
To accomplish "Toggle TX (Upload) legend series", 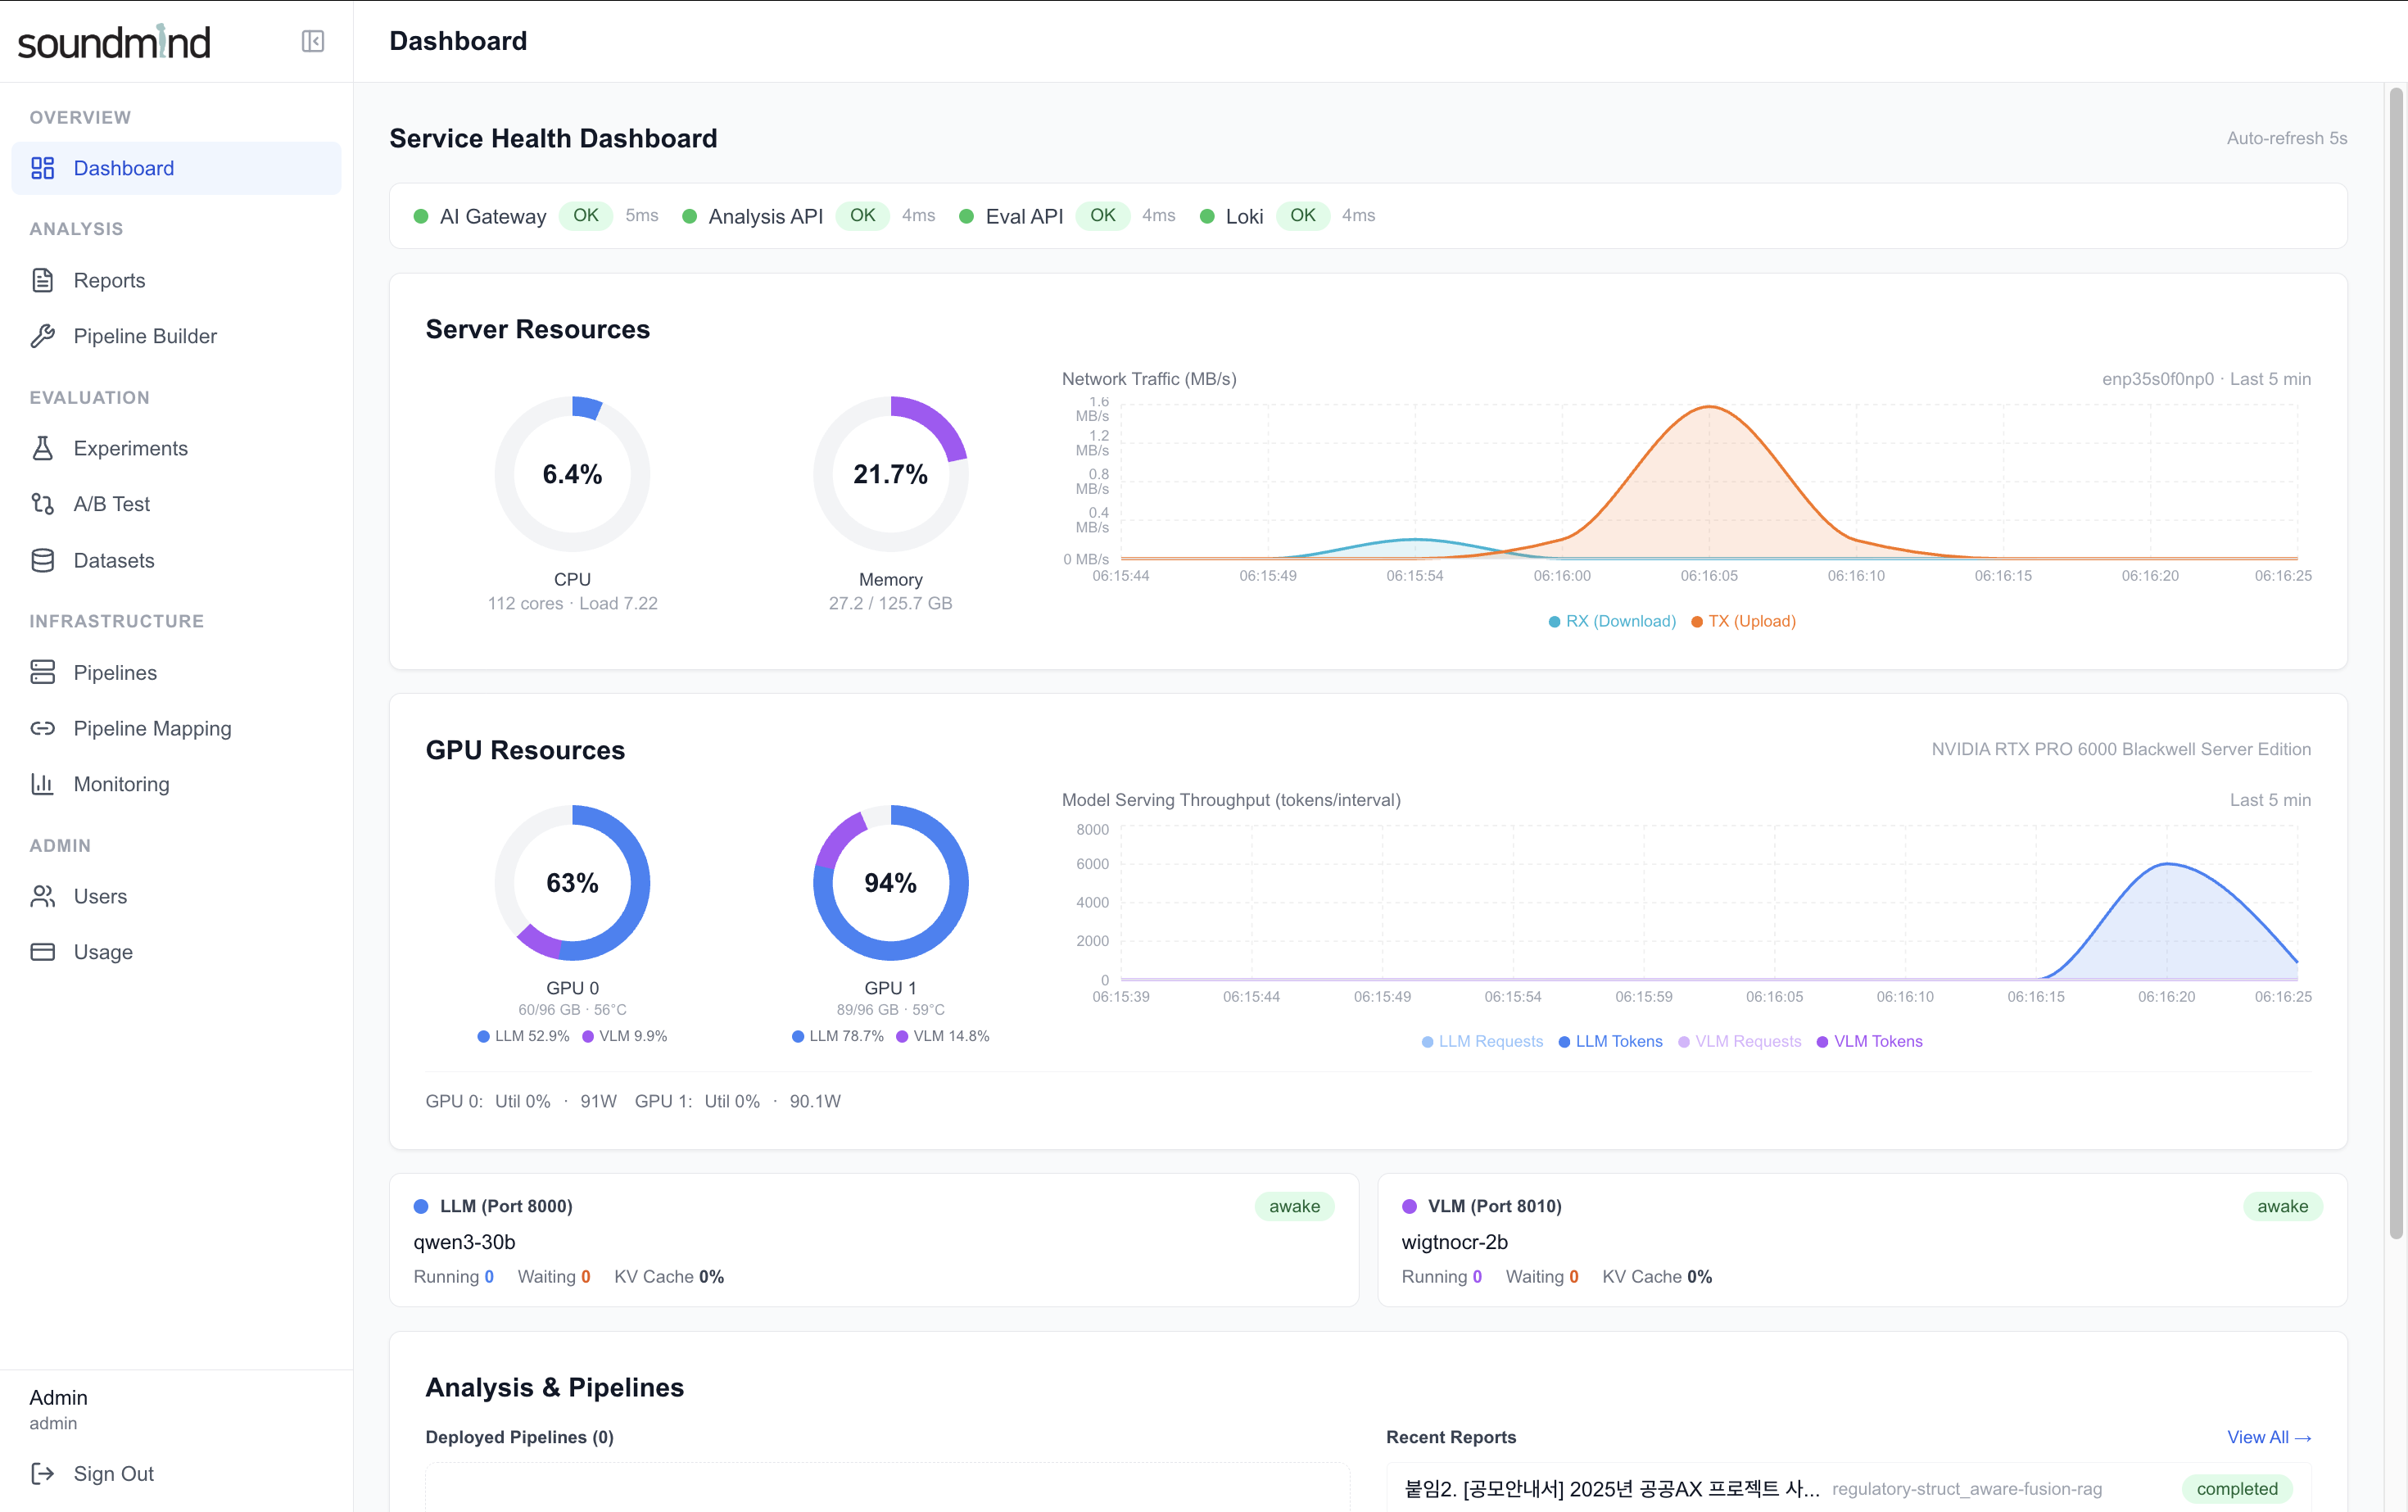I will pyautogui.click(x=1743, y=621).
